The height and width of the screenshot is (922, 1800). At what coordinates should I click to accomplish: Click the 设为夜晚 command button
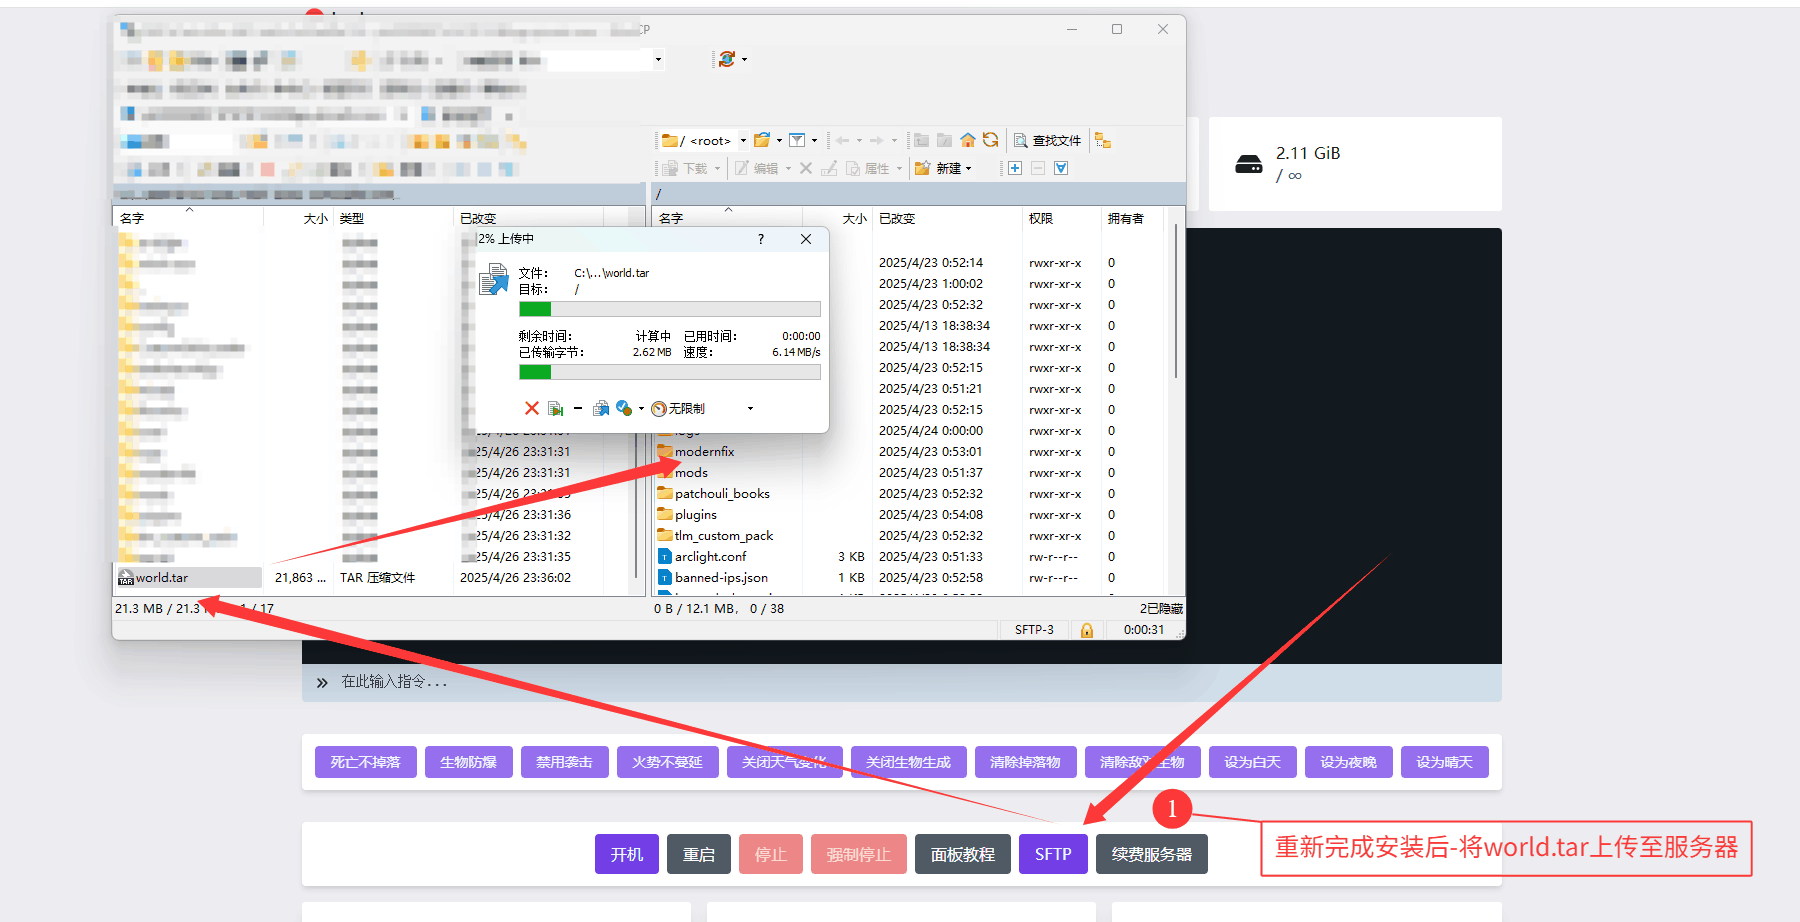(1348, 762)
